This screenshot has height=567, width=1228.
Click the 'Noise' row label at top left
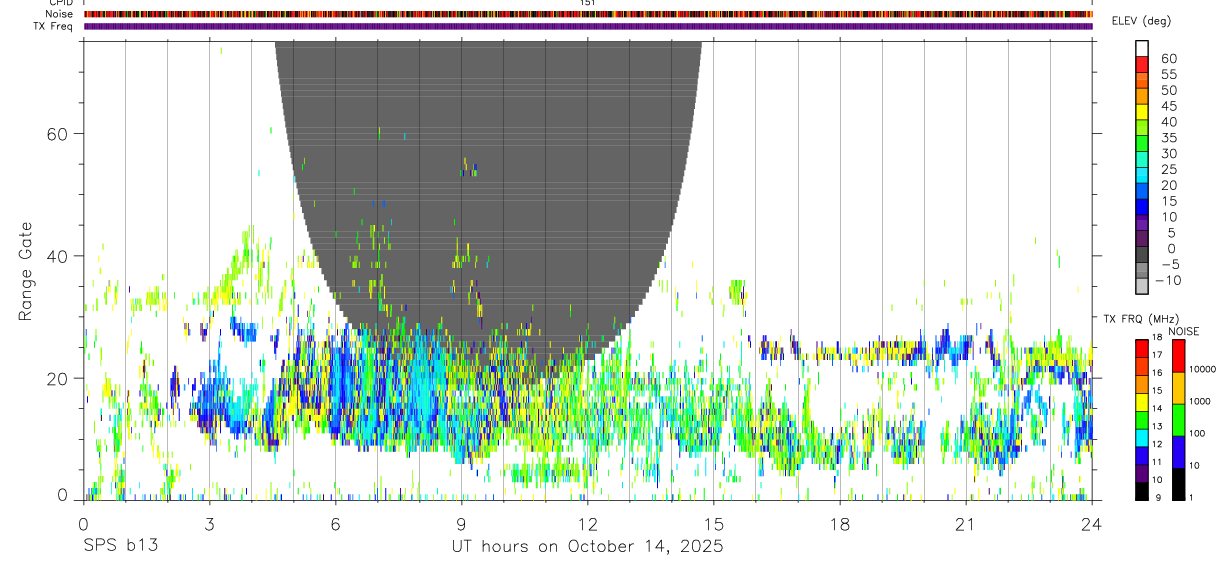(60, 14)
